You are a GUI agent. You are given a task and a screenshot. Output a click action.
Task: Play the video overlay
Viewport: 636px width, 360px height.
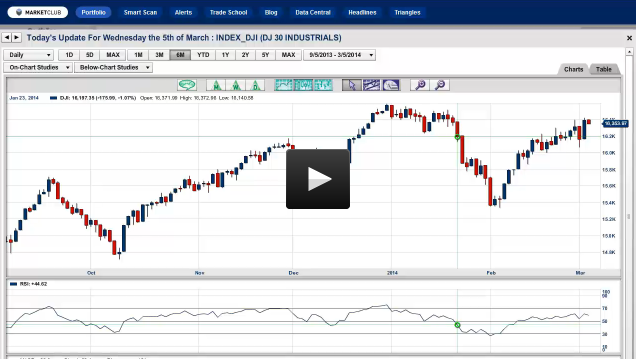[x=318, y=179]
